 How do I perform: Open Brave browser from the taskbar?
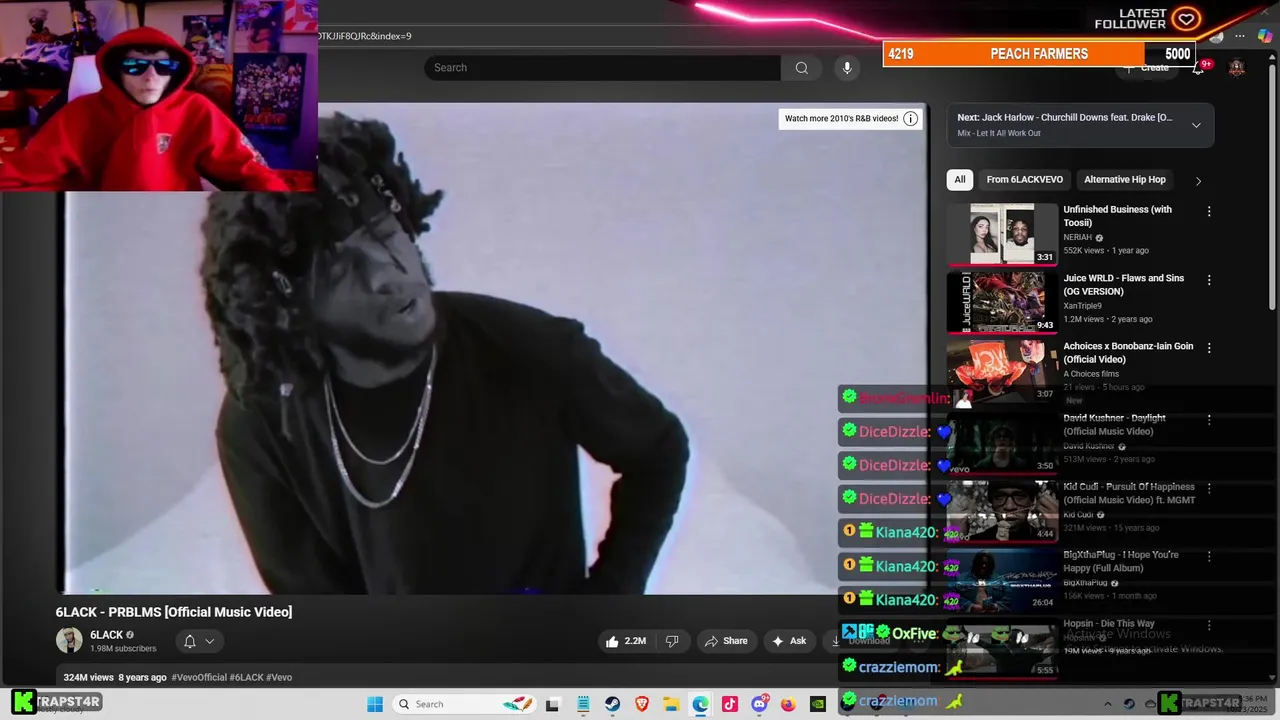click(x=642, y=704)
